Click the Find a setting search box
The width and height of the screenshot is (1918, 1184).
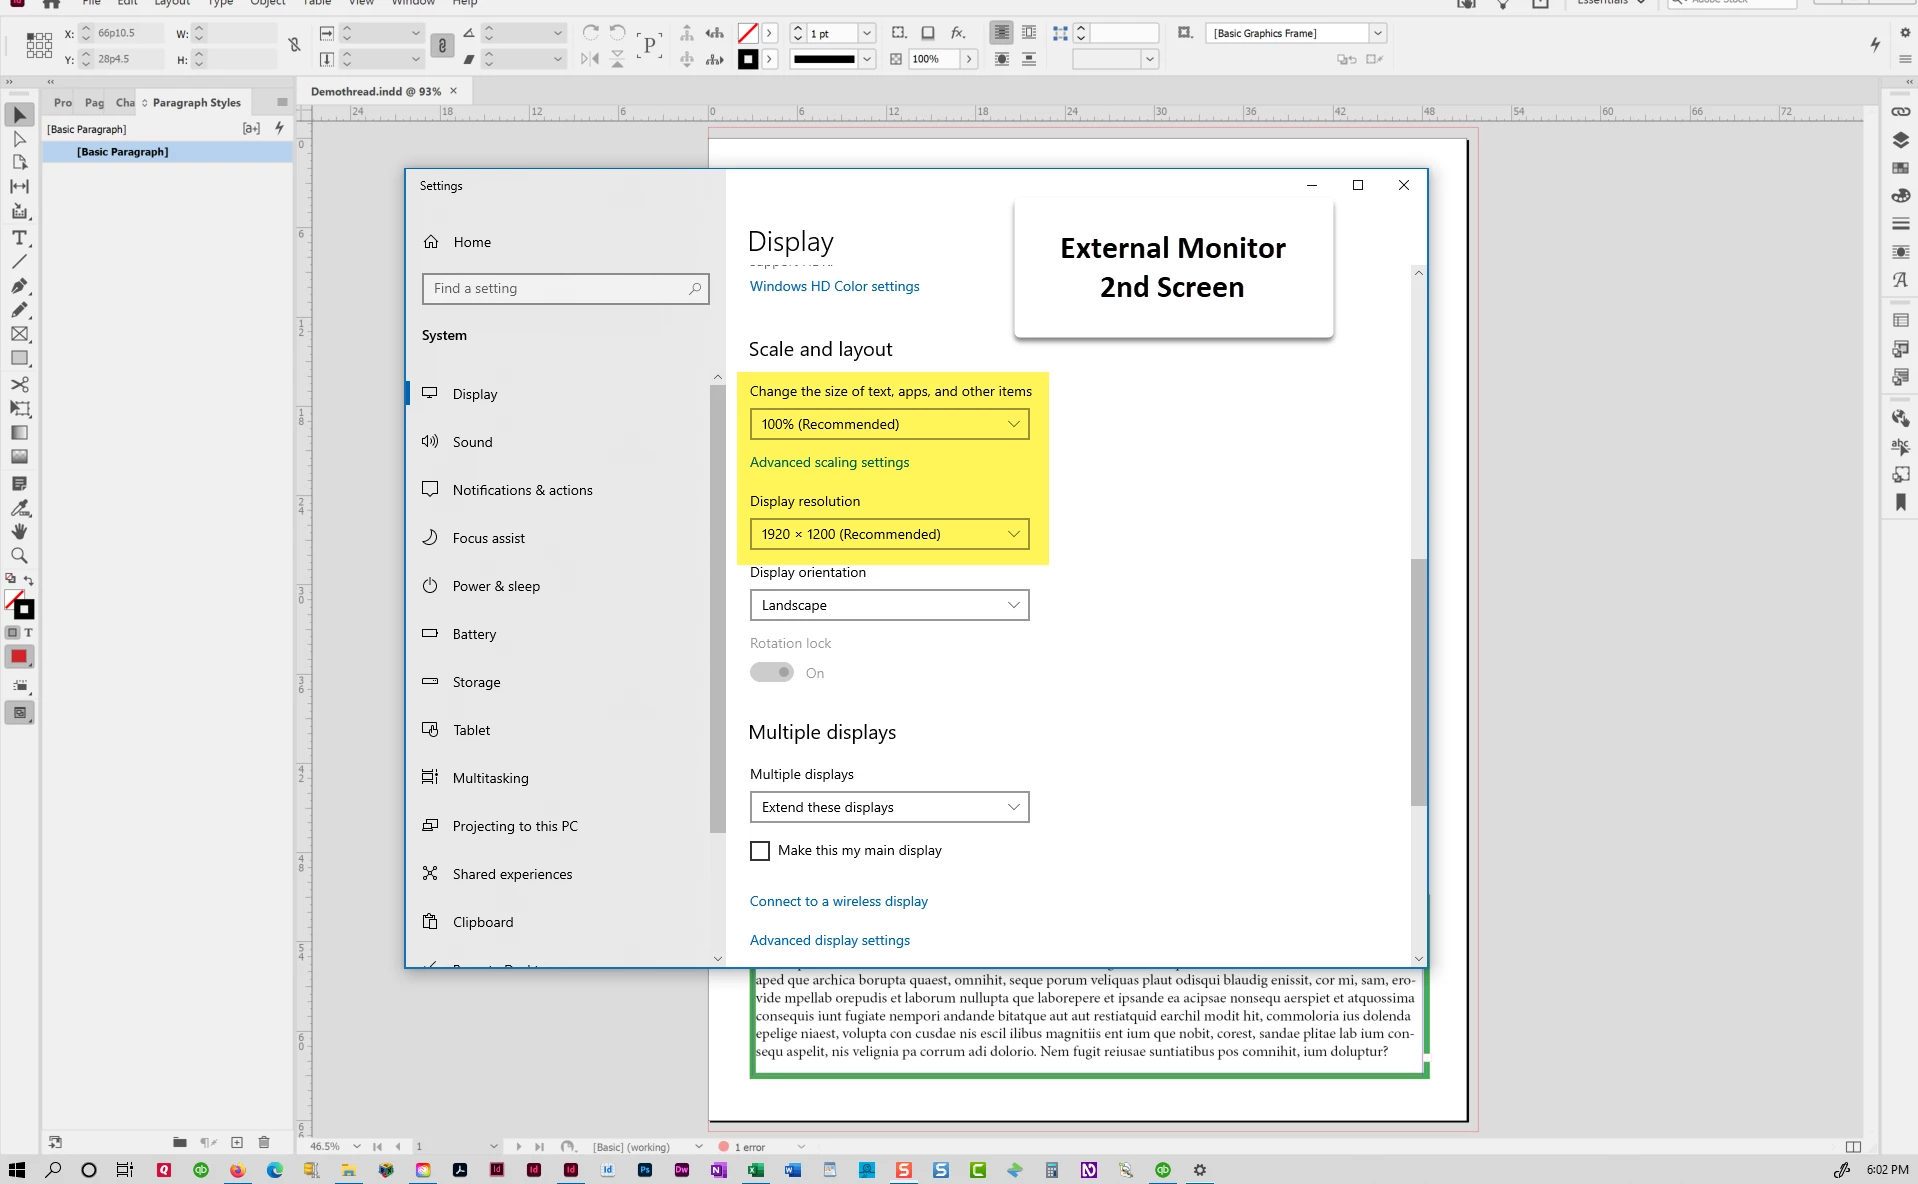566,289
